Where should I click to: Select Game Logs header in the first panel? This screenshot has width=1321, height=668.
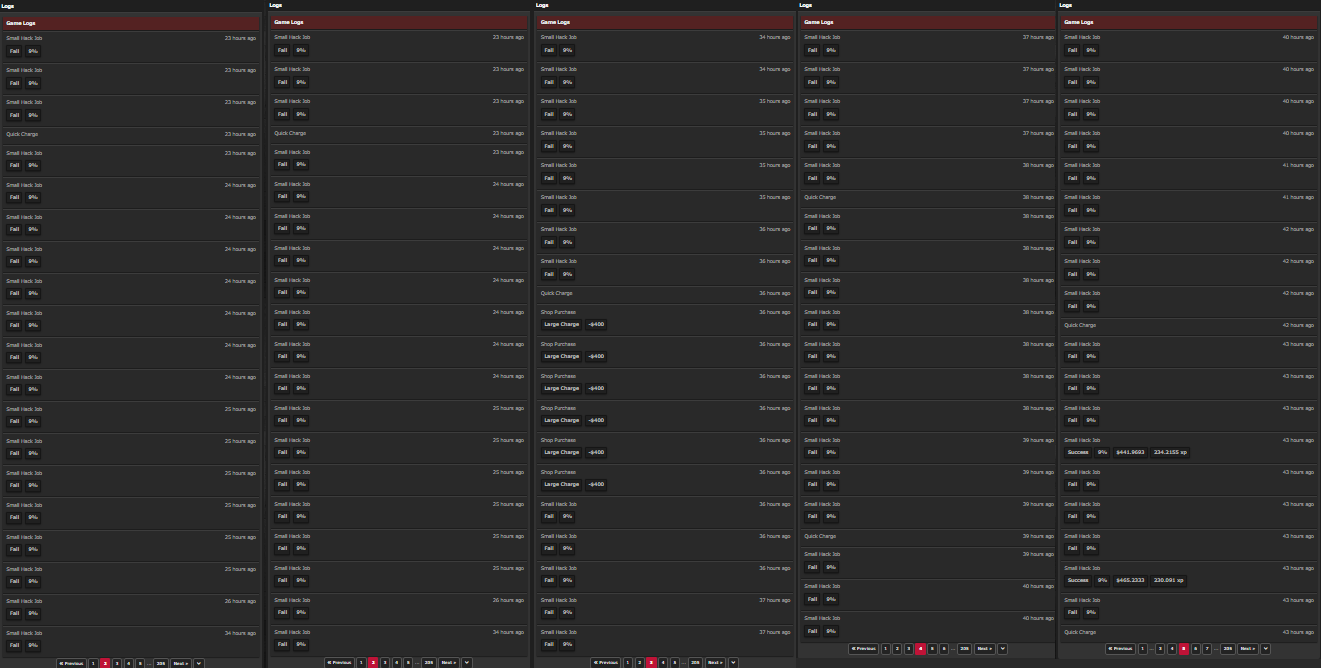pyautogui.click(x=132, y=22)
